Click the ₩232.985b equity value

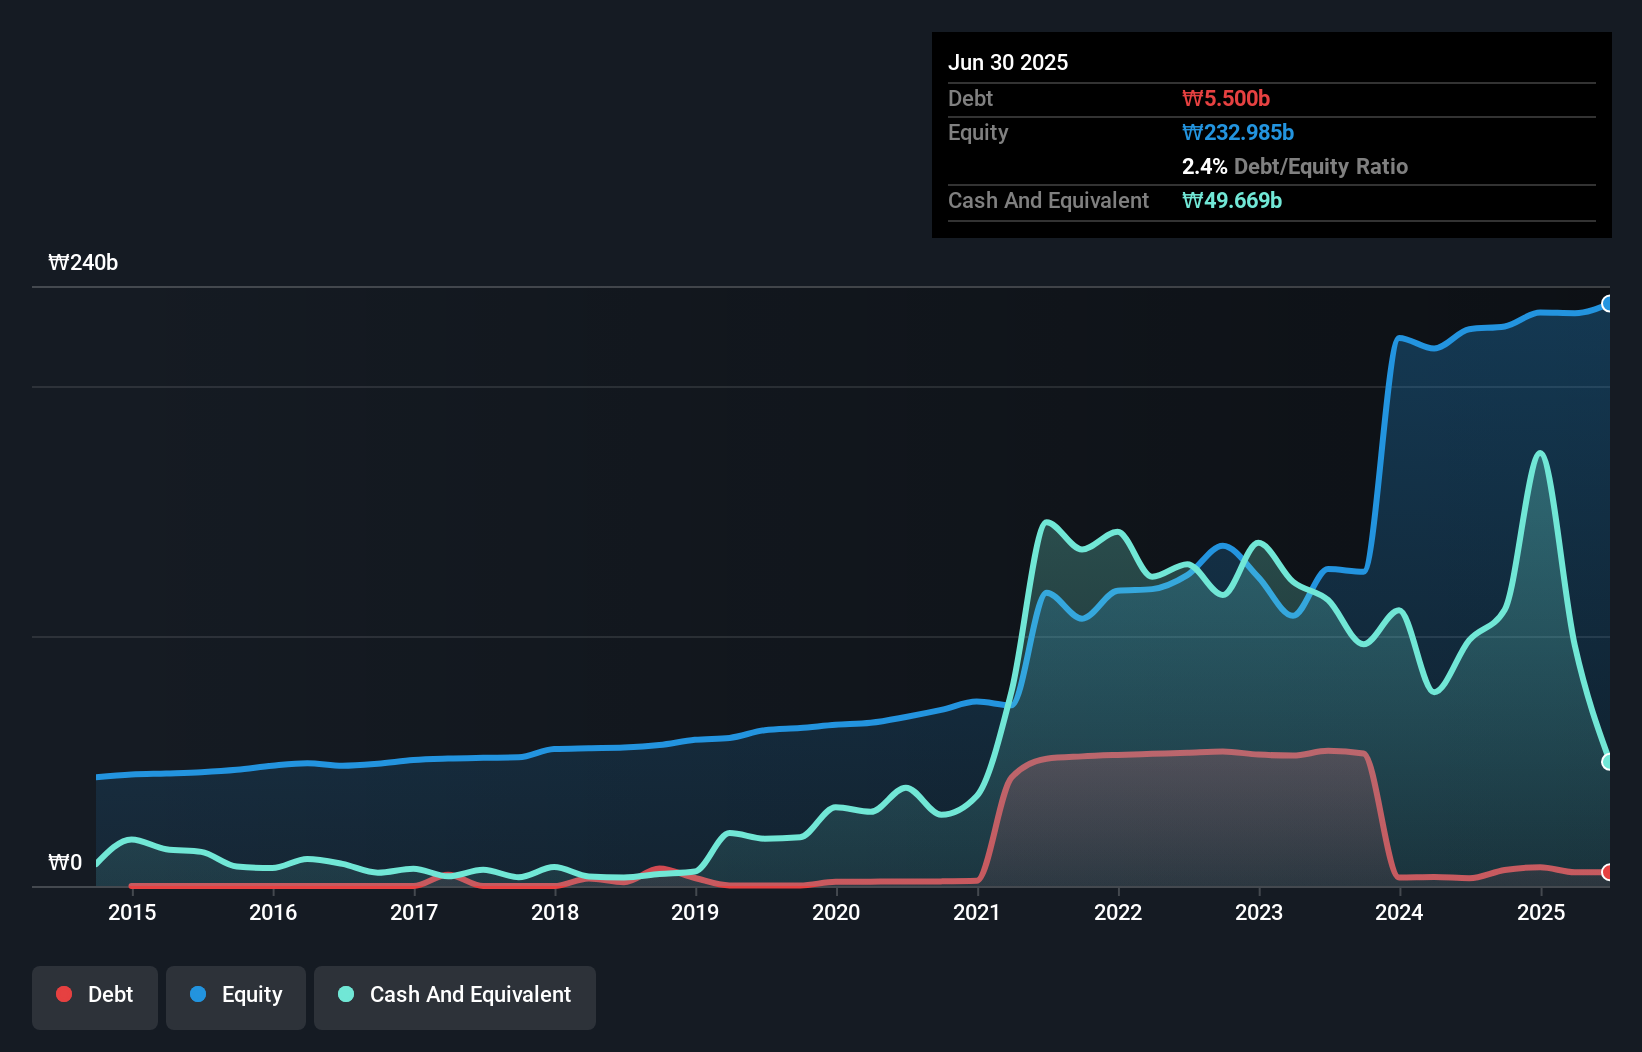click(1238, 132)
